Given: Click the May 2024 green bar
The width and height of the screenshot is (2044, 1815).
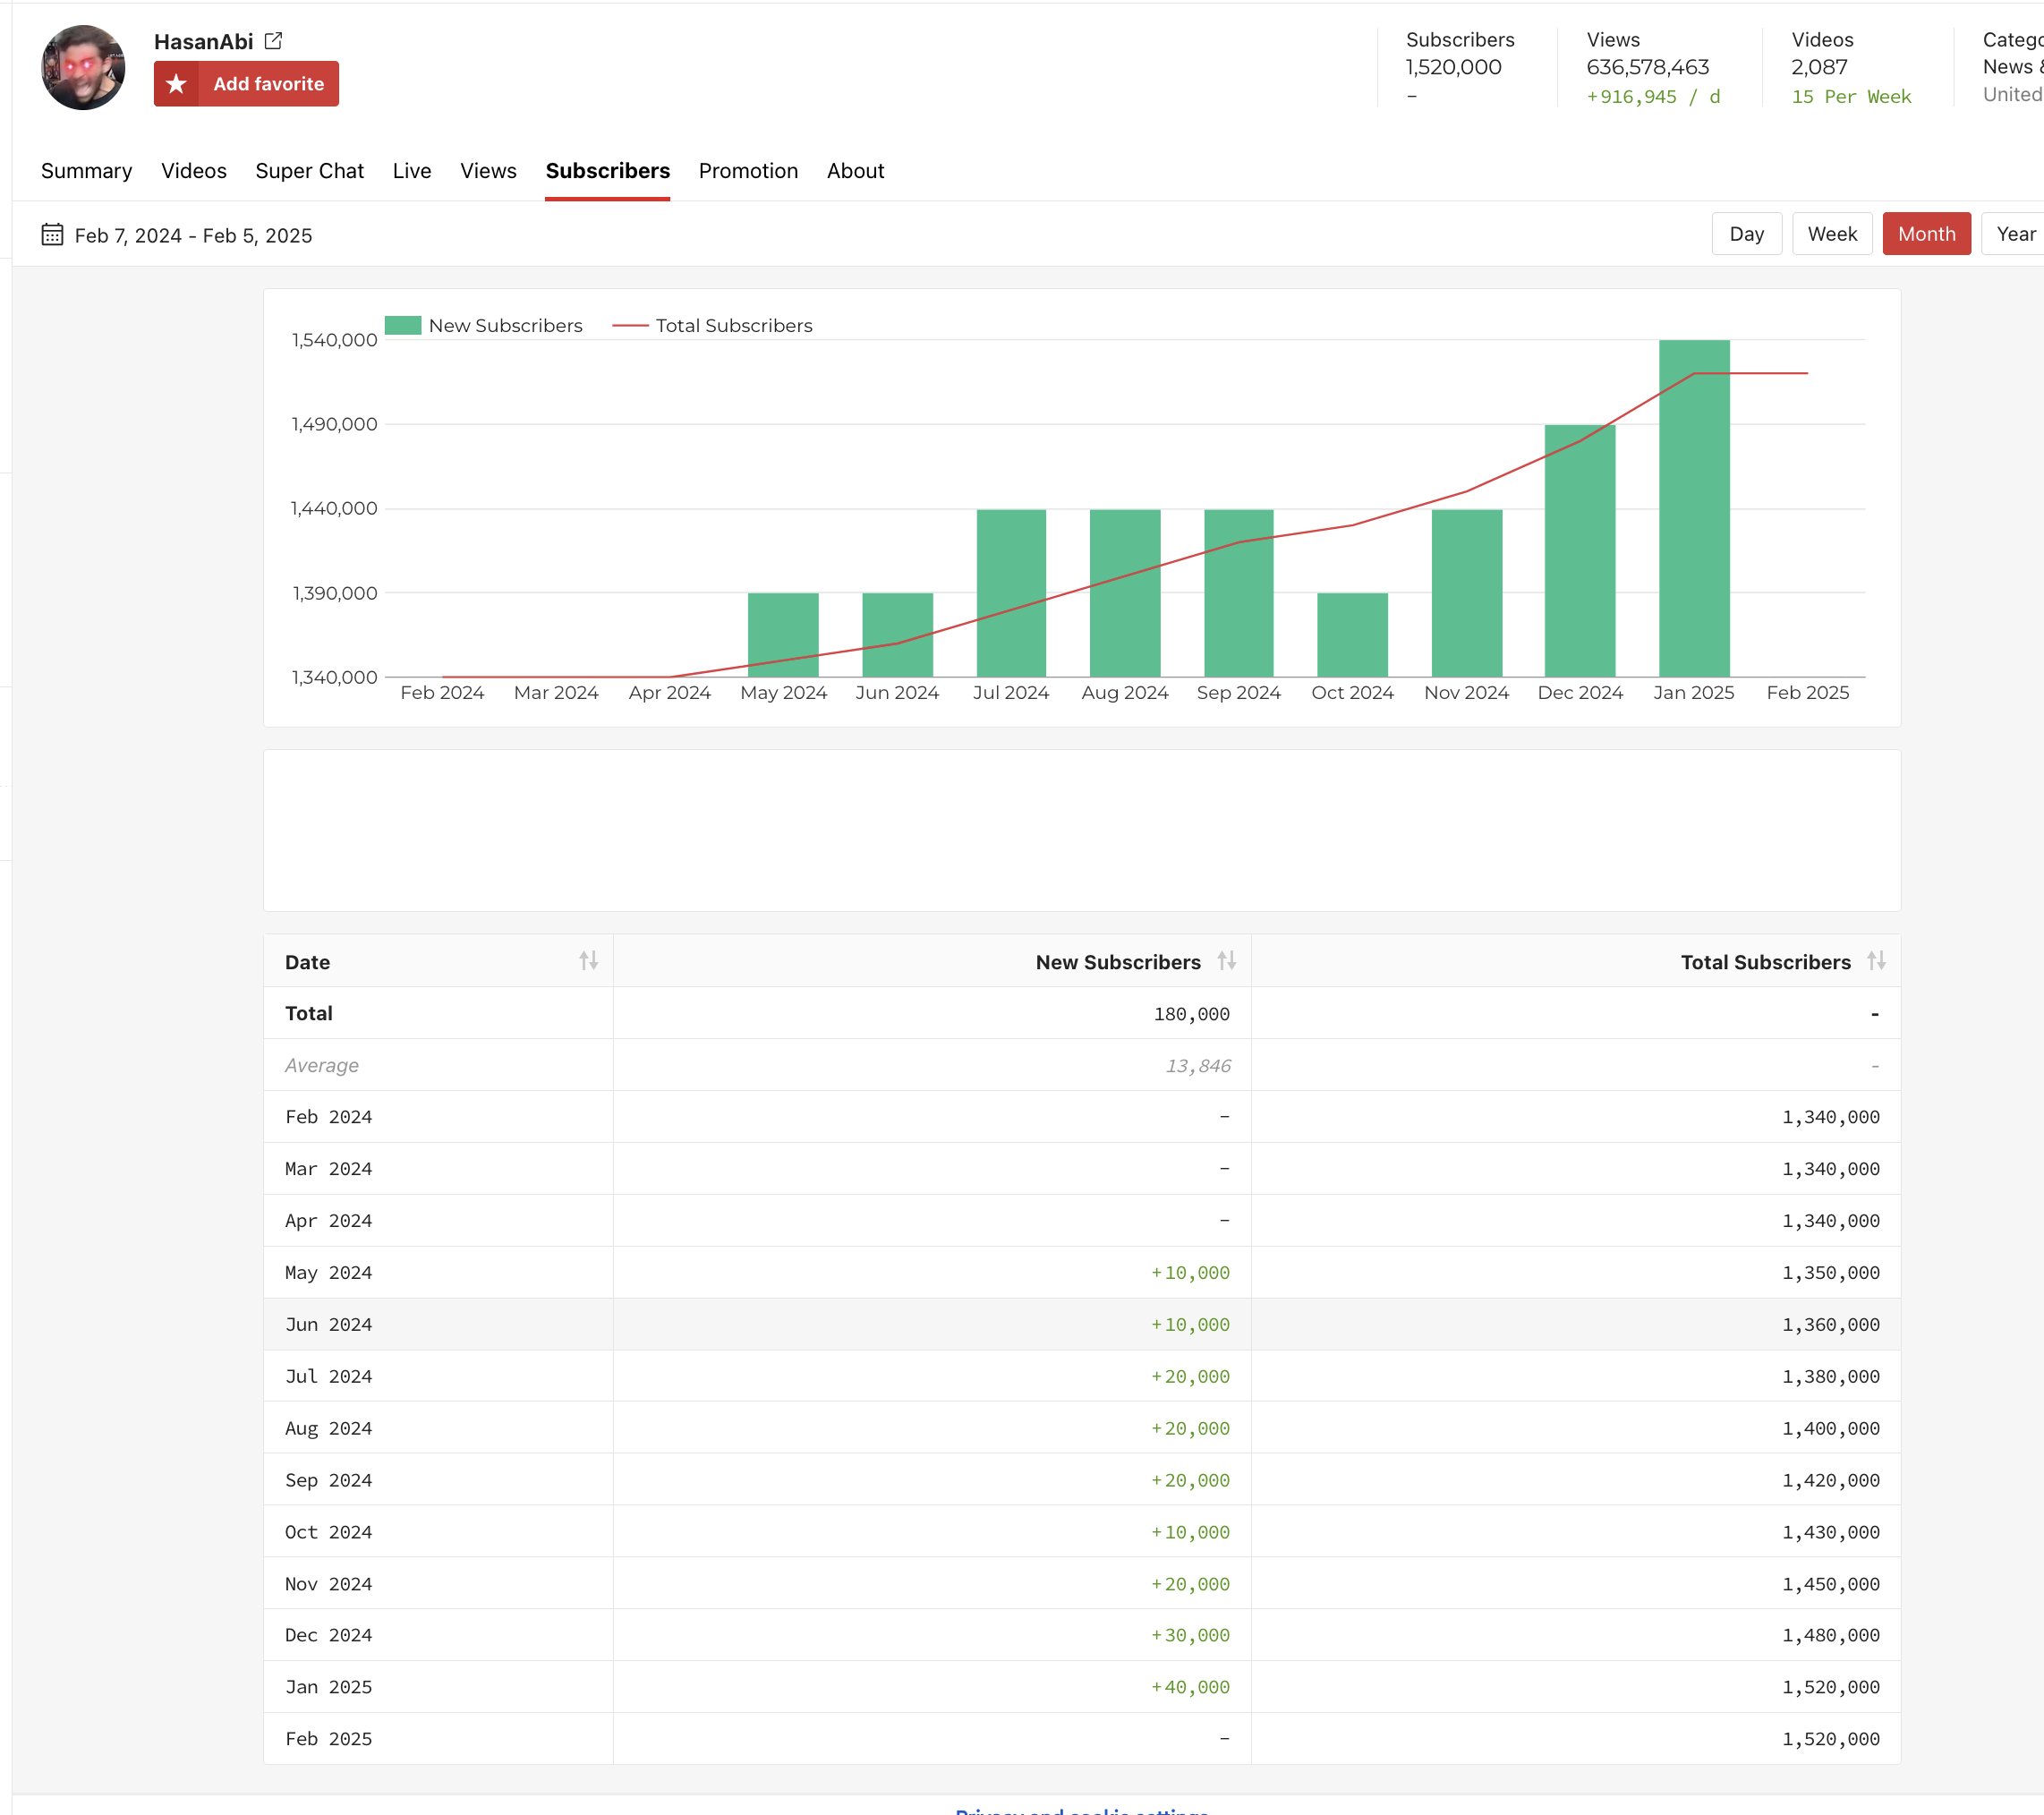Looking at the screenshot, I should (783, 635).
